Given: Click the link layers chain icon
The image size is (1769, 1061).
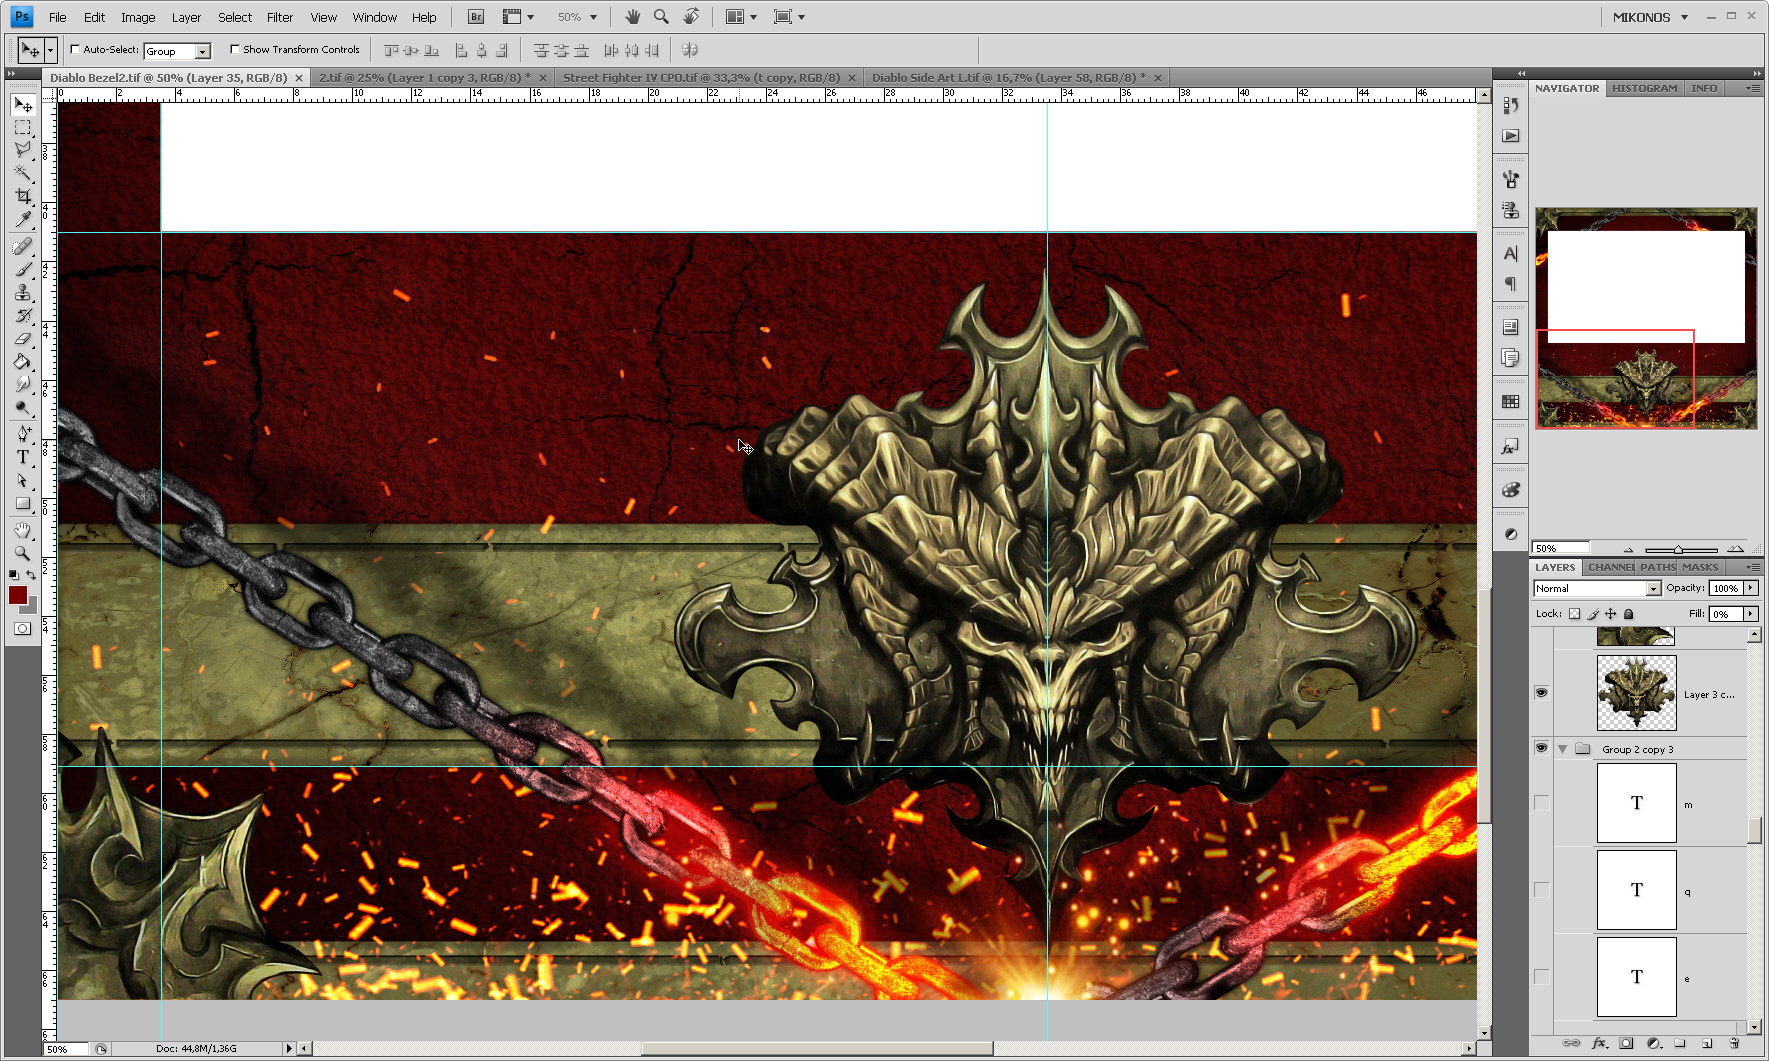Looking at the screenshot, I should [1572, 1043].
